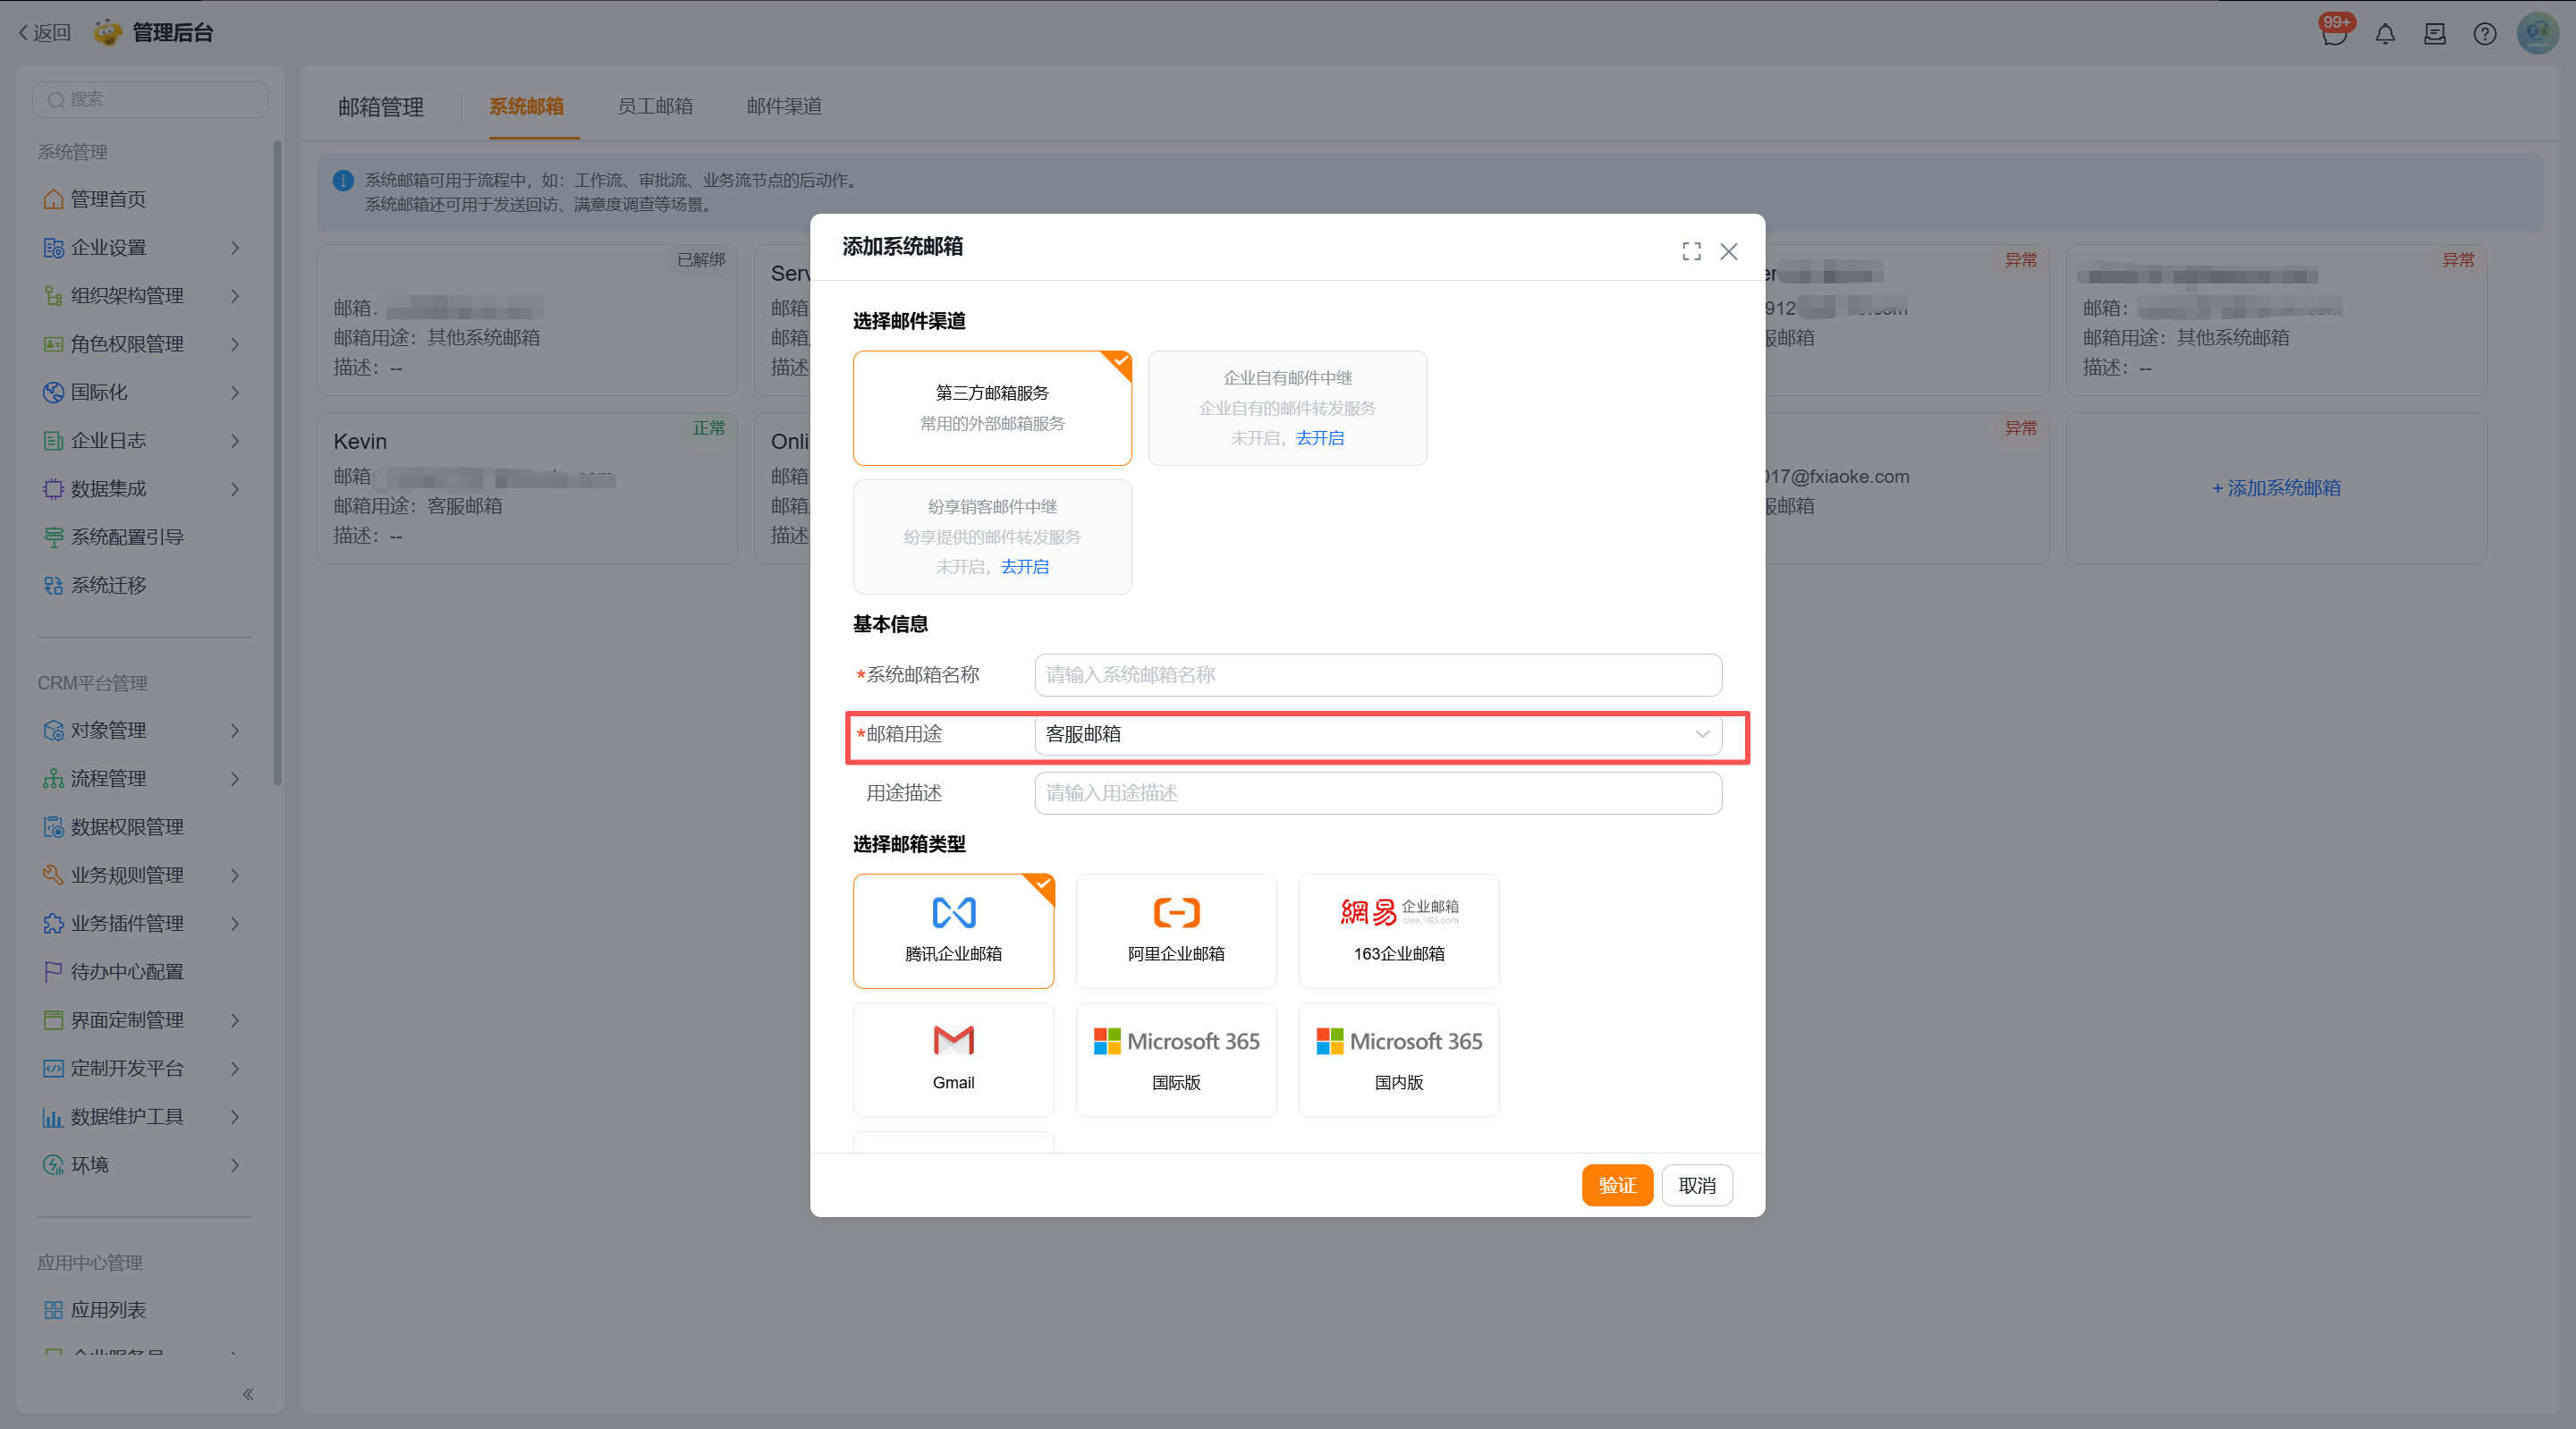Image resolution: width=2576 pixels, height=1429 pixels.
Task: Choose Microsoft 365 国内版 mailbox type
Action: 1399,1060
